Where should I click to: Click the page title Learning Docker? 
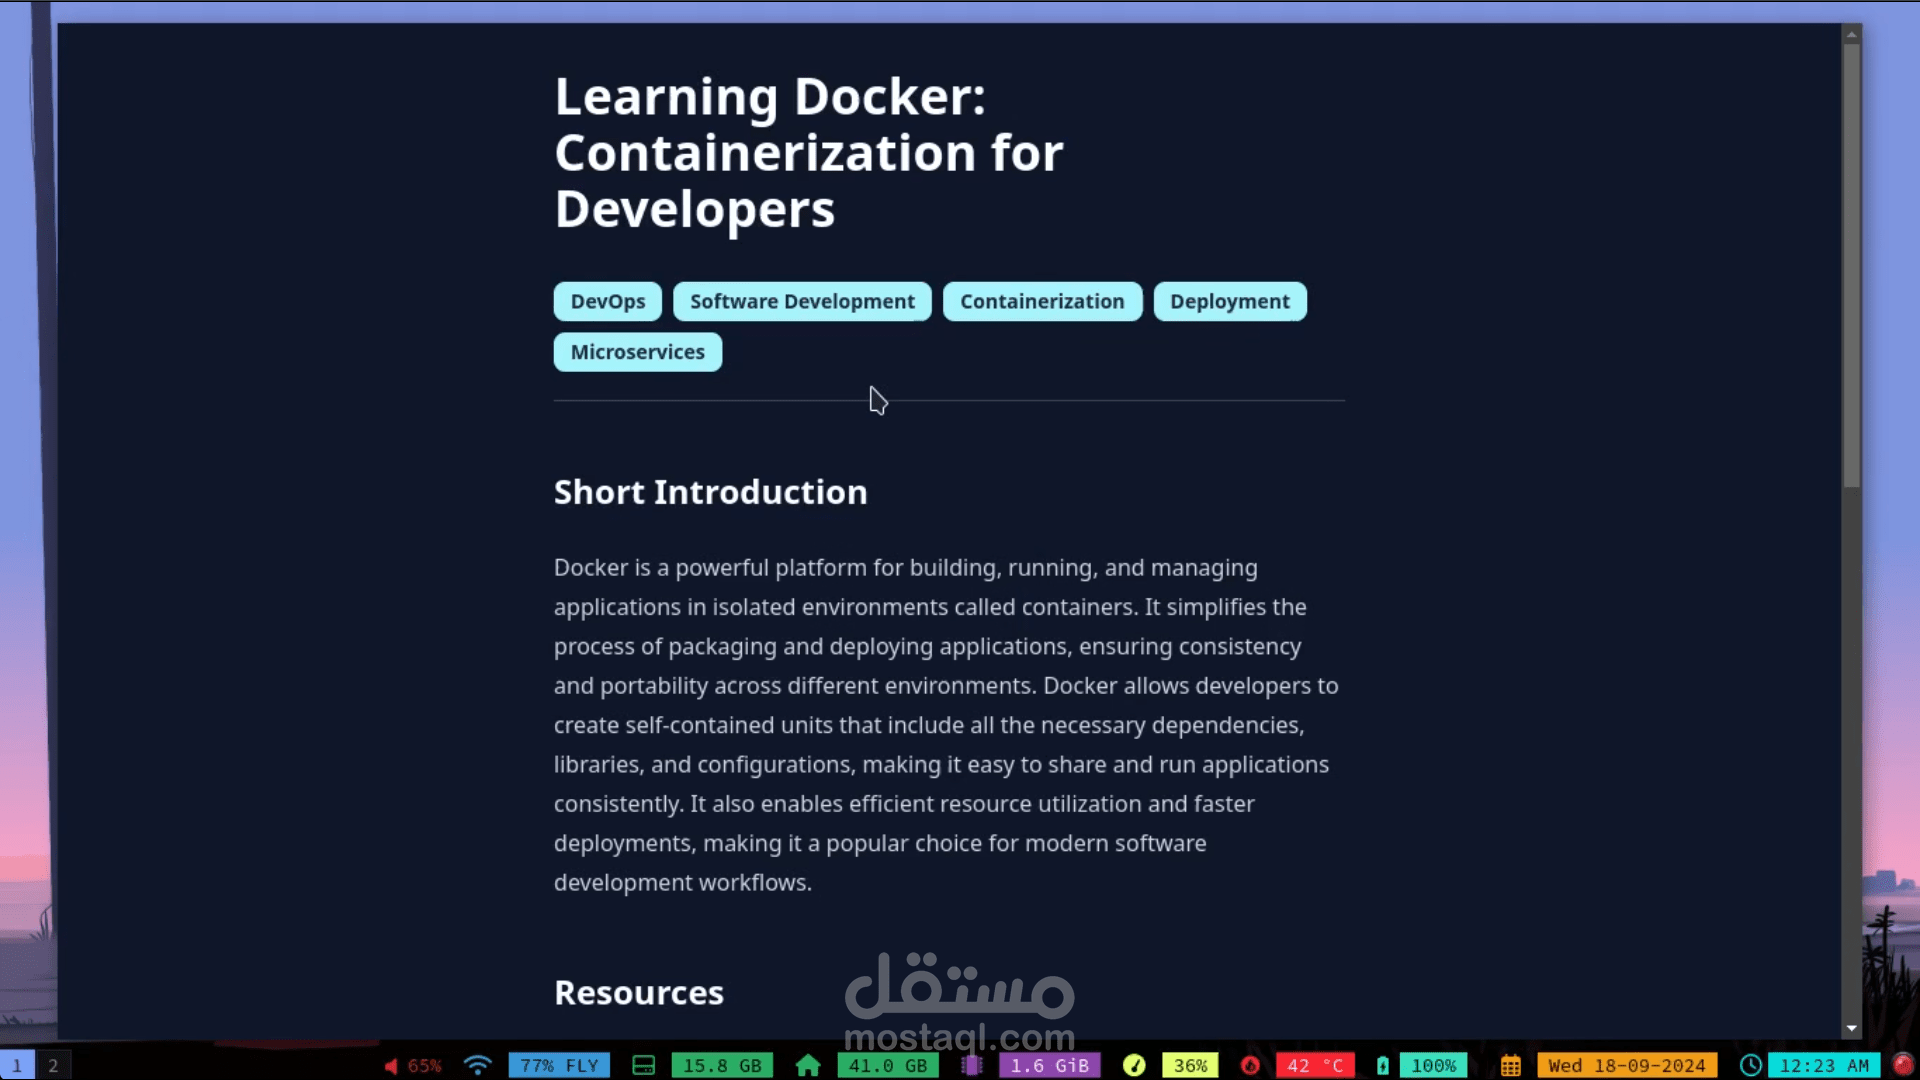(808, 153)
